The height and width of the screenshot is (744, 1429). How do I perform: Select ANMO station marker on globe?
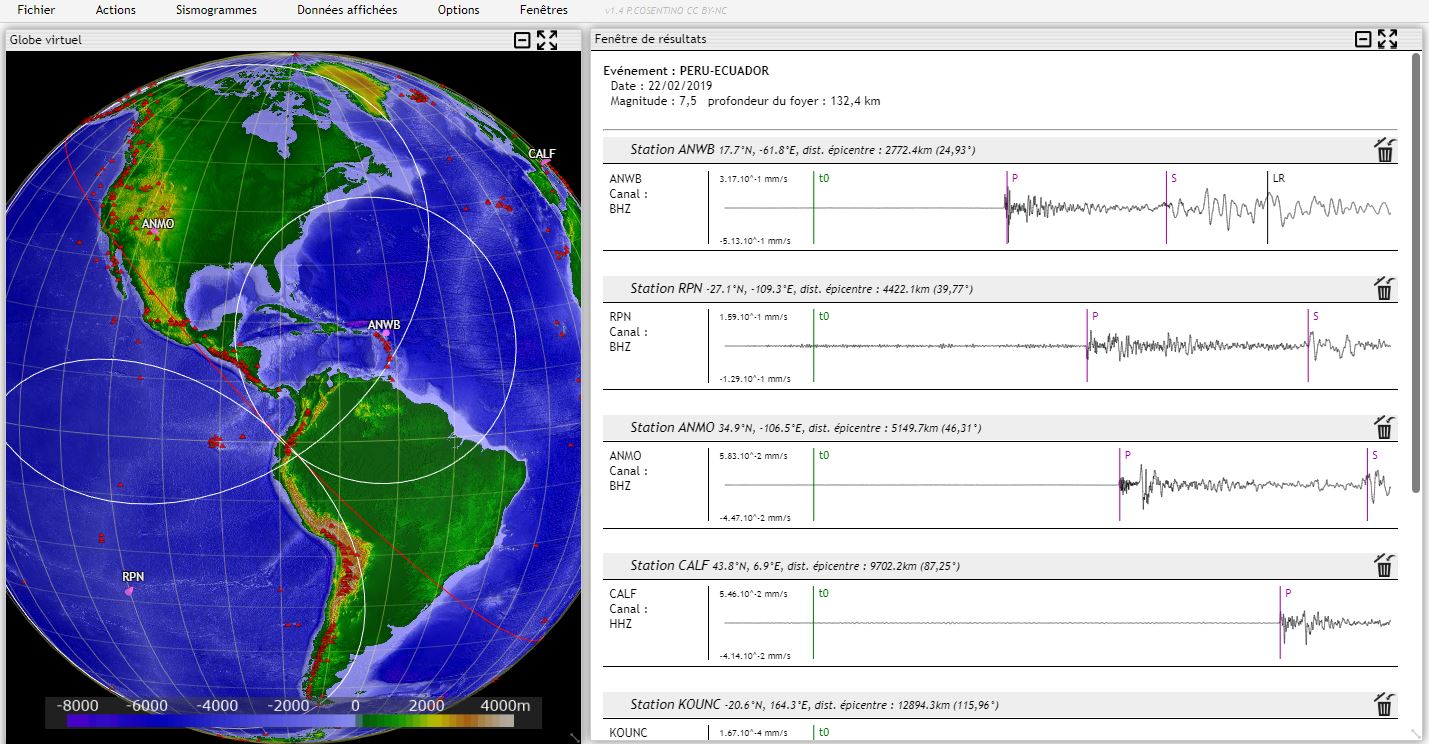[153, 232]
